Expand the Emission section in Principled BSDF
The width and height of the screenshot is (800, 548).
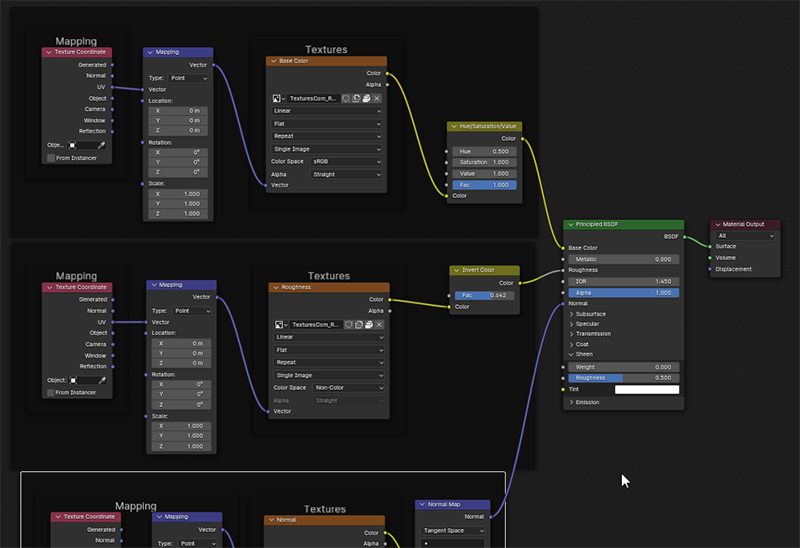(572, 402)
